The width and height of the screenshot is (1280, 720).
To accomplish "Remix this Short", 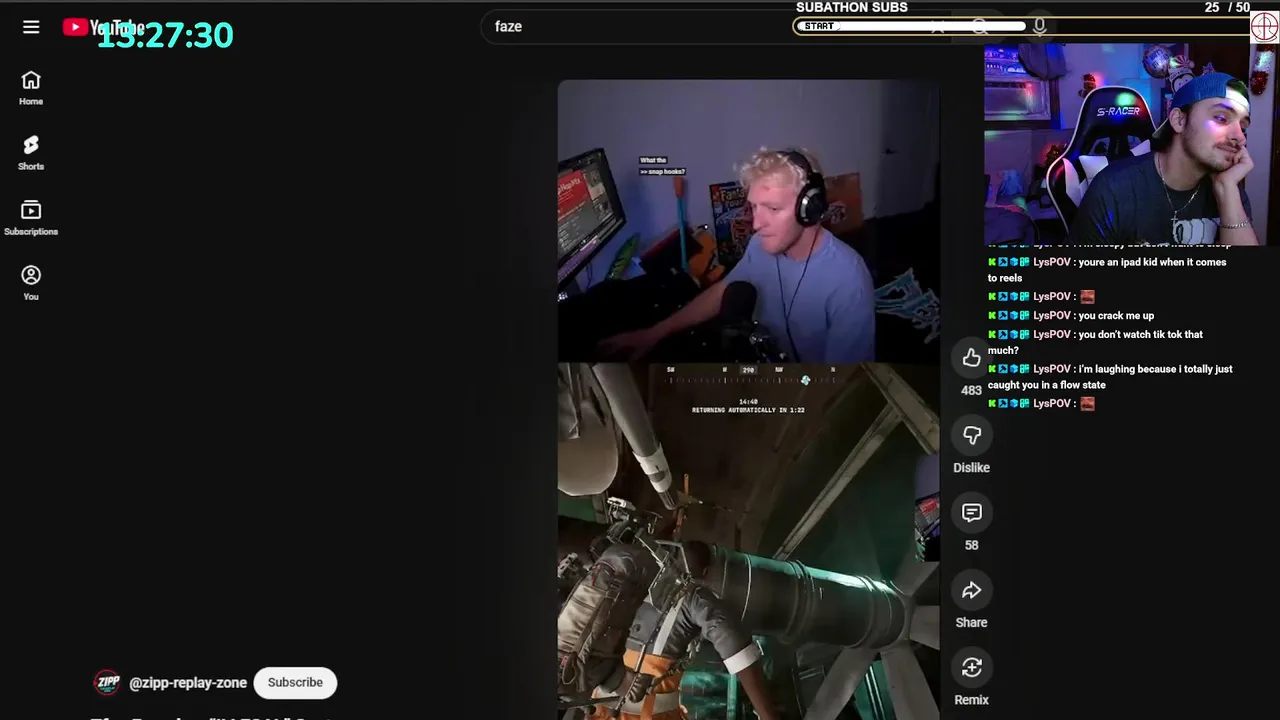I will point(971,668).
